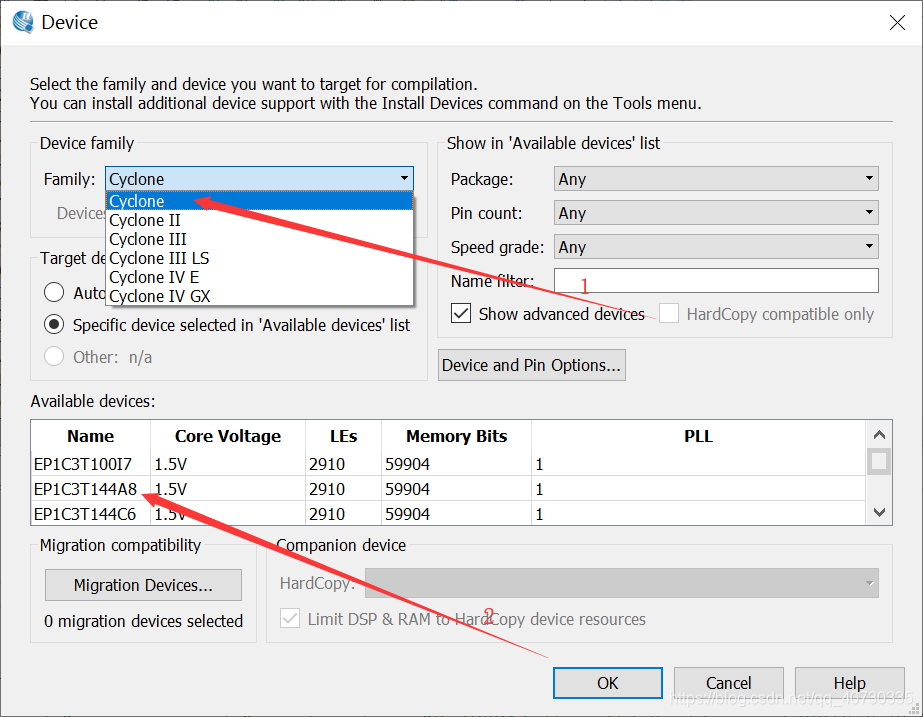Image resolution: width=923 pixels, height=717 pixels.
Task: Select the Auto device radio button
Action: [x=54, y=292]
